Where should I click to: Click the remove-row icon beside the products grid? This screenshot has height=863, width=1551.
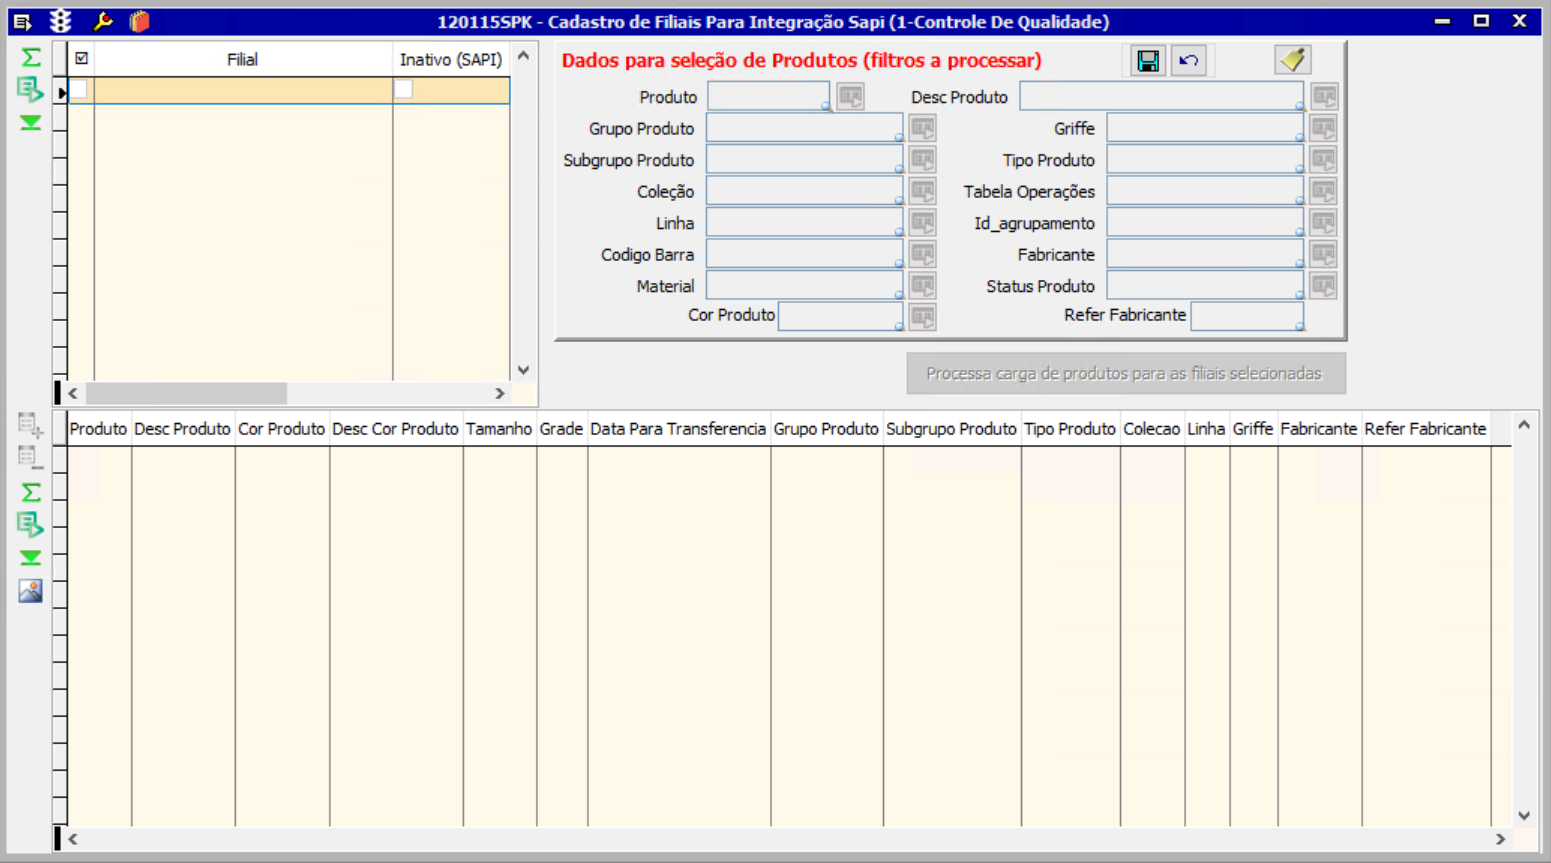tap(31, 458)
